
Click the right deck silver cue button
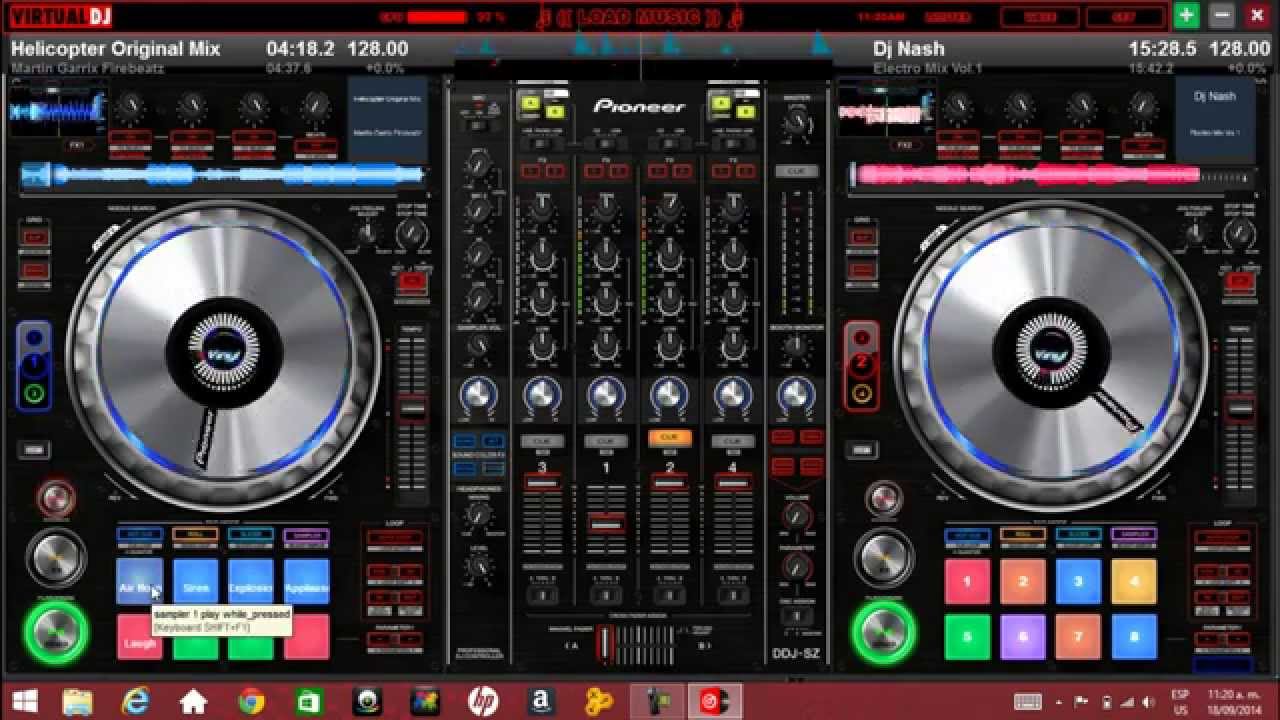(884, 558)
